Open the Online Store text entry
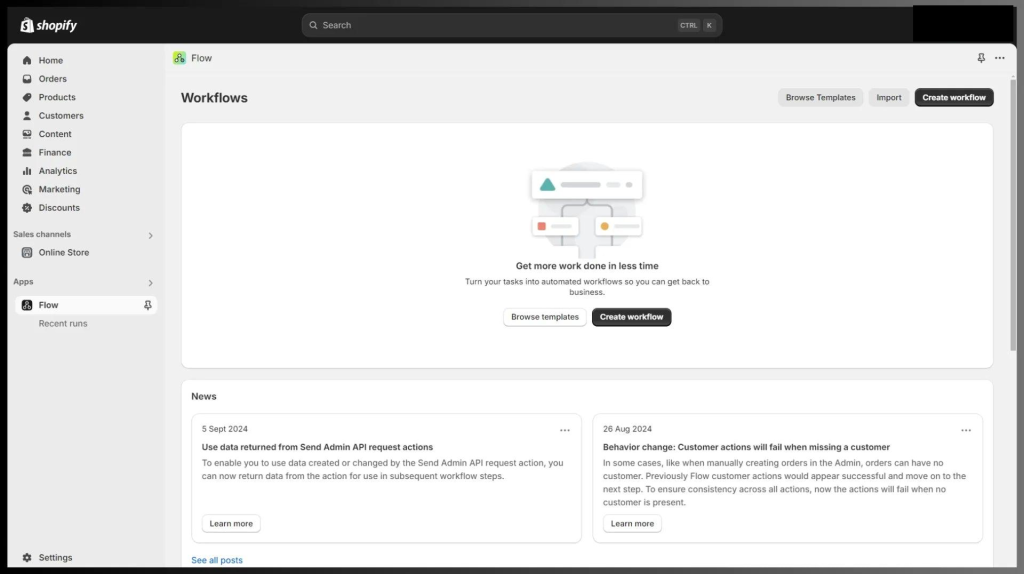This screenshot has height=574, width=1024. point(64,252)
